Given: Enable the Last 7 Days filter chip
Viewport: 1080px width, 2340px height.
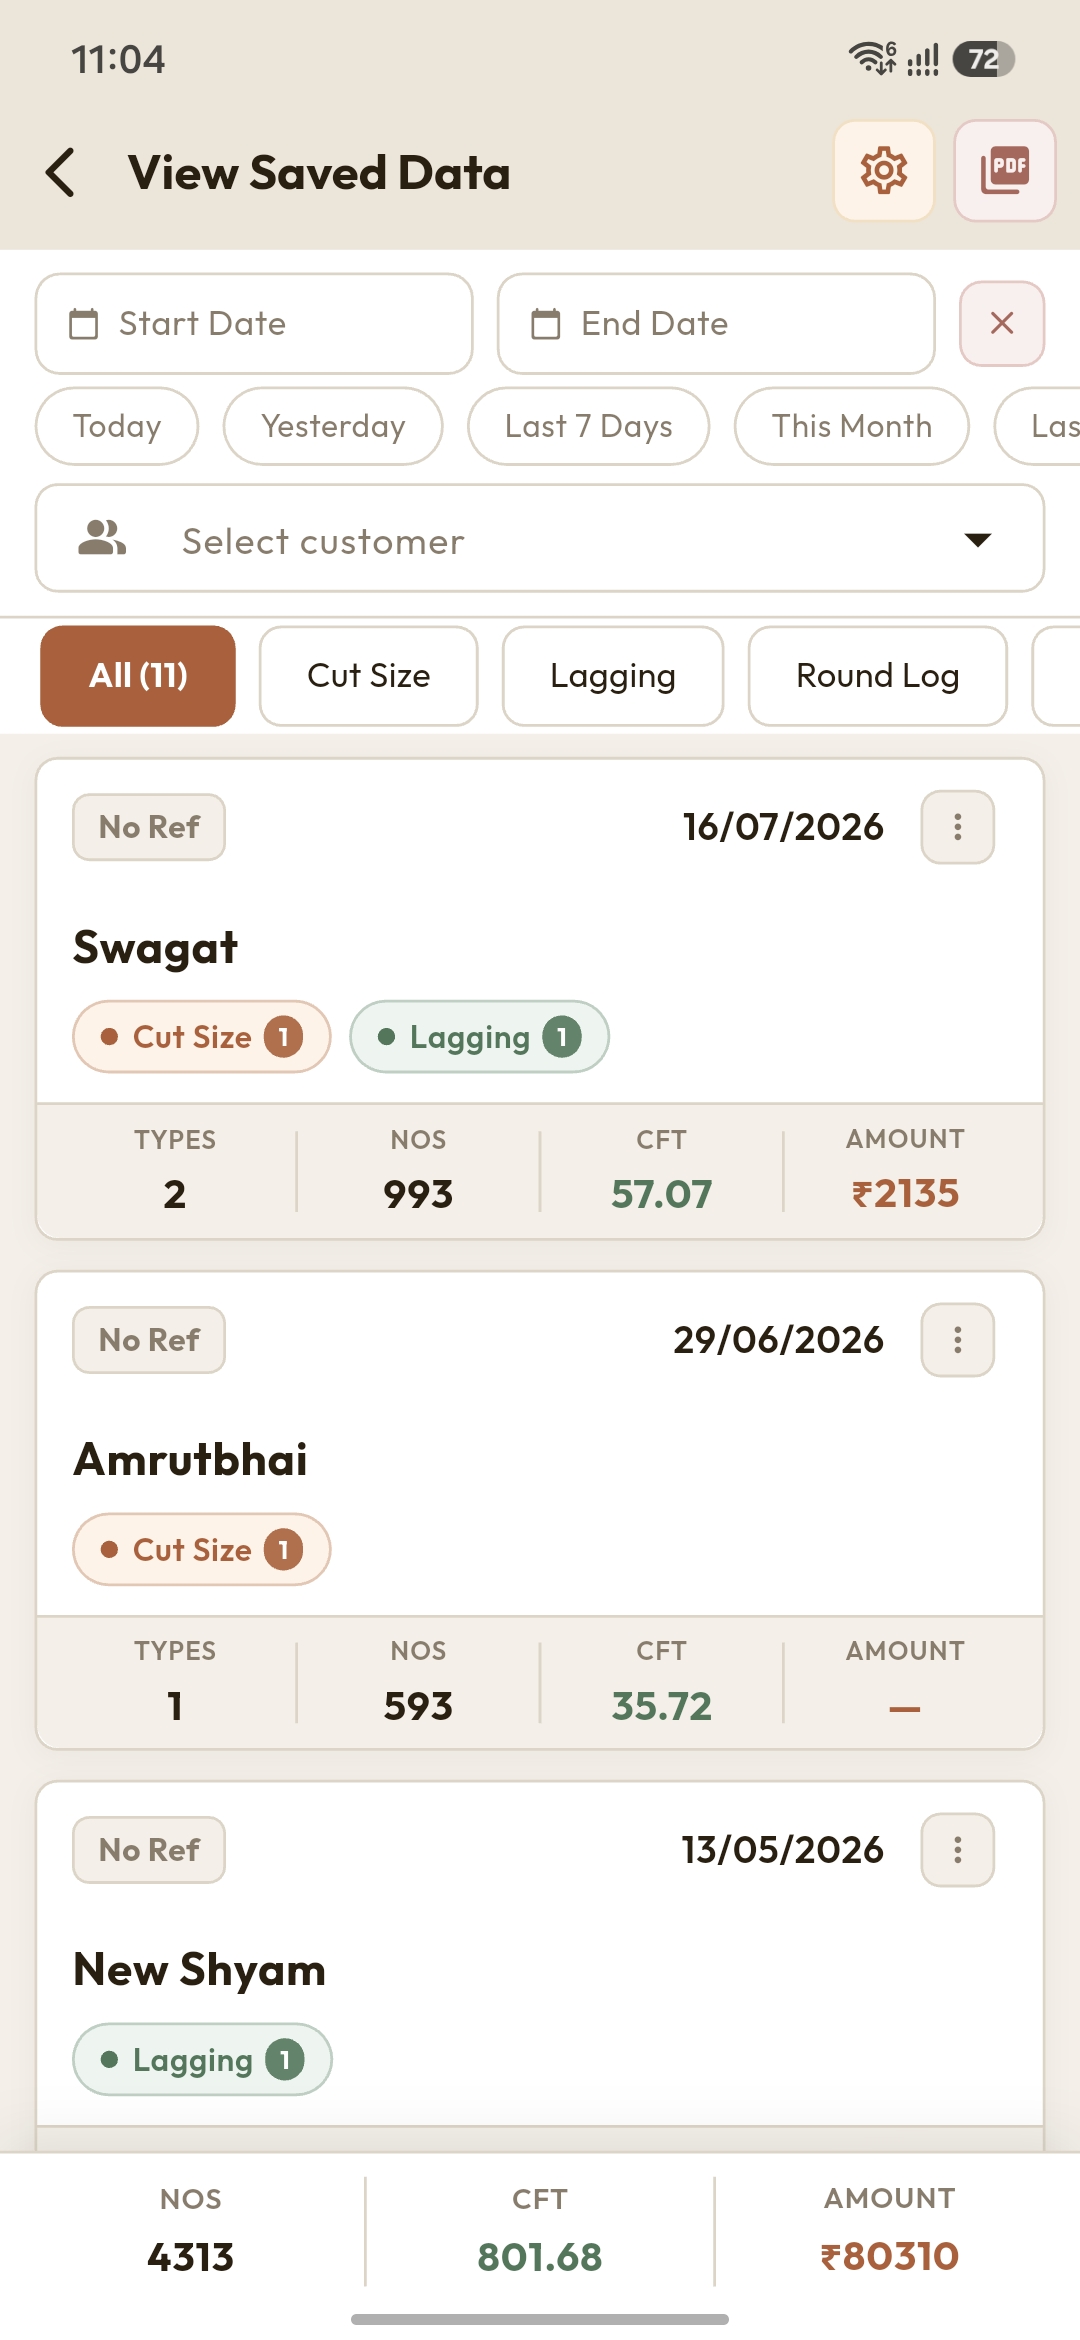Looking at the screenshot, I should point(589,426).
